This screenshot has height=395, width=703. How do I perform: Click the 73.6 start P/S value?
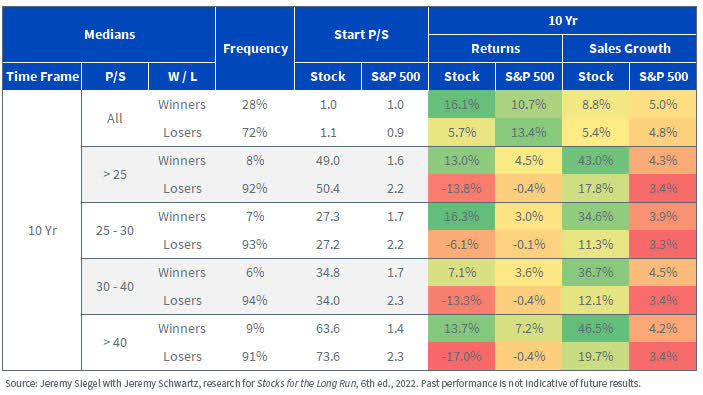pyautogui.click(x=328, y=356)
